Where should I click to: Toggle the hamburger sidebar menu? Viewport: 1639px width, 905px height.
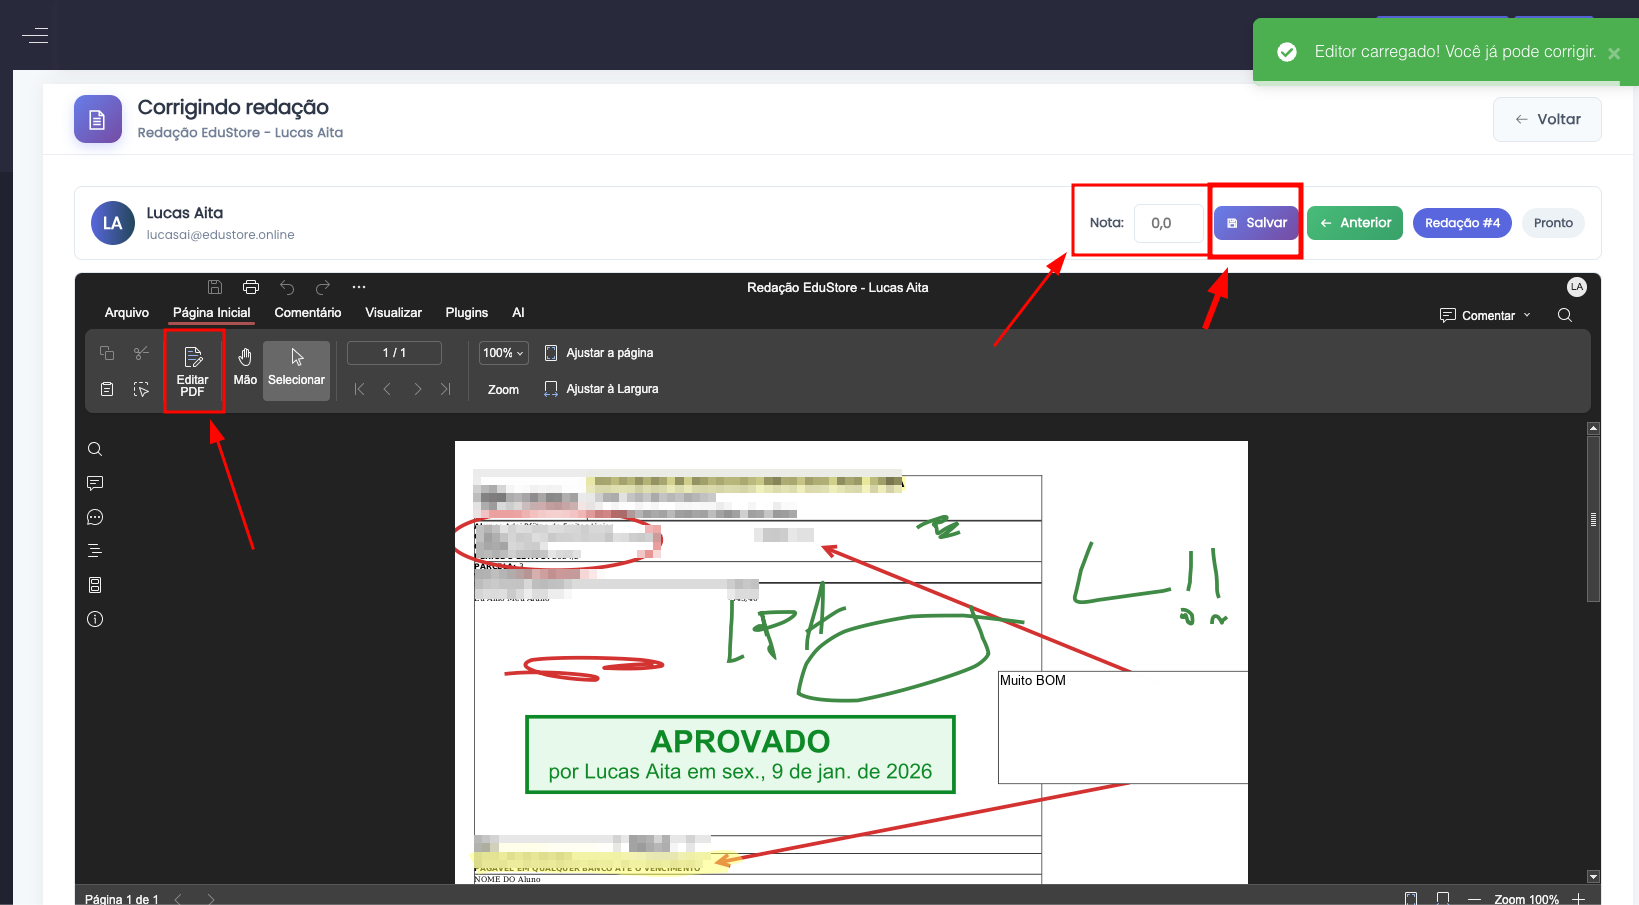point(35,36)
